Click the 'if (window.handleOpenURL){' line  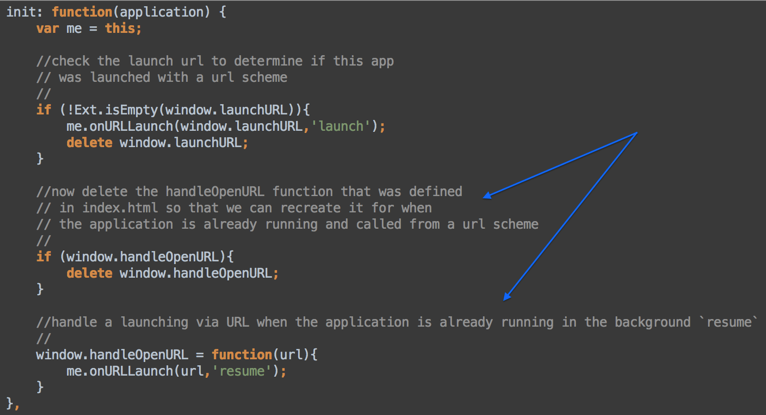pyautogui.click(x=135, y=257)
